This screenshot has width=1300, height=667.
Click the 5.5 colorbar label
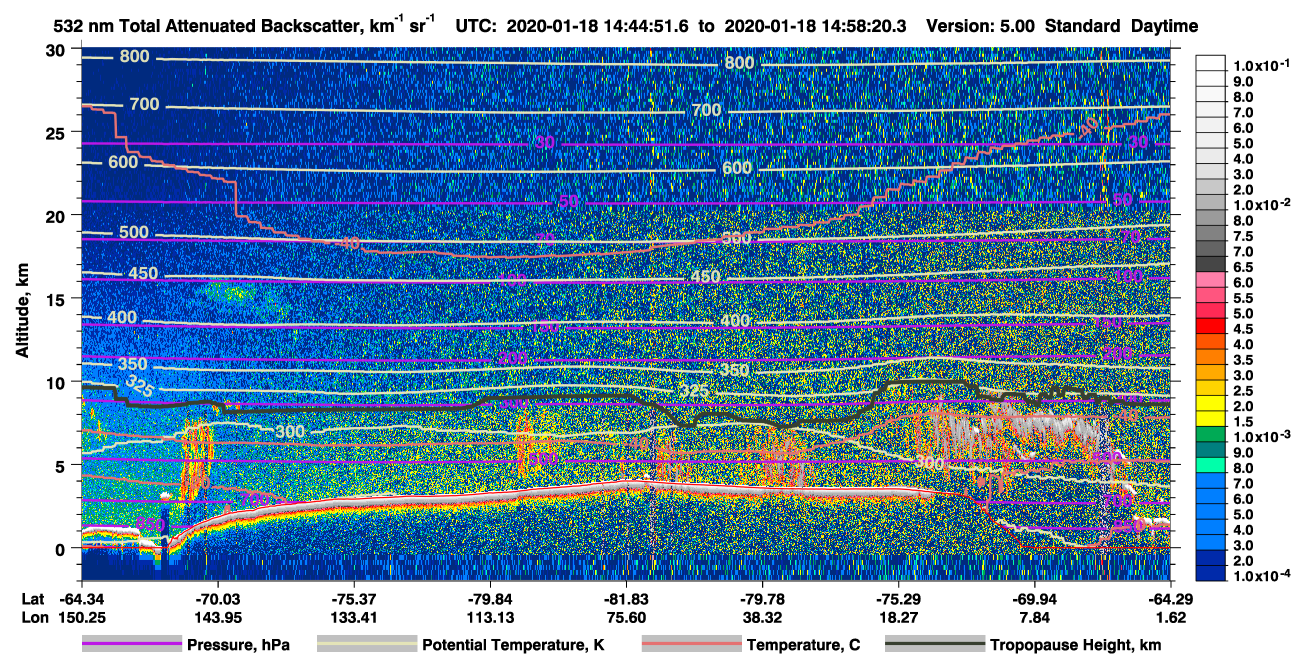[1244, 298]
